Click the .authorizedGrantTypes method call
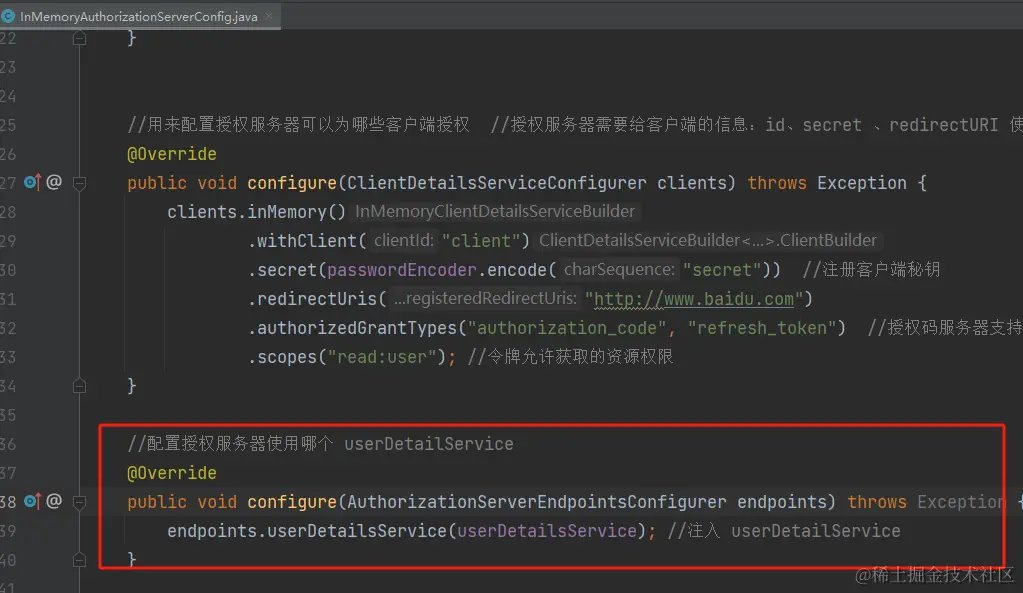The height and width of the screenshot is (593, 1023). click(x=352, y=327)
